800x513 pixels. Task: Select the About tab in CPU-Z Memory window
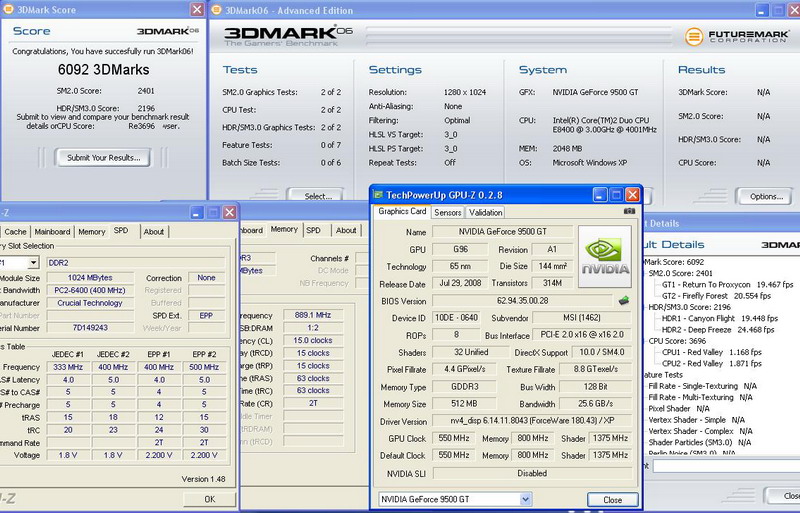(346, 231)
